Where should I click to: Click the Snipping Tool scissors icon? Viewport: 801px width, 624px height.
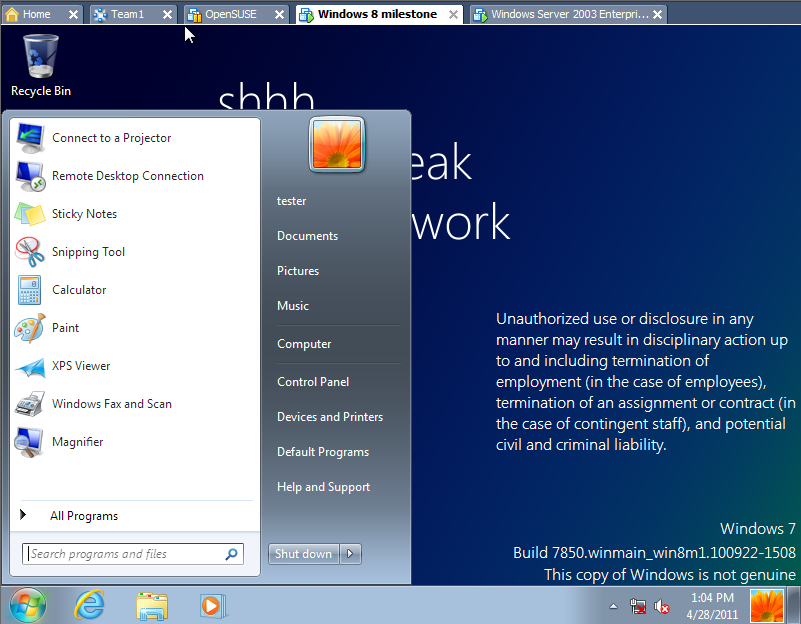[30, 252]
